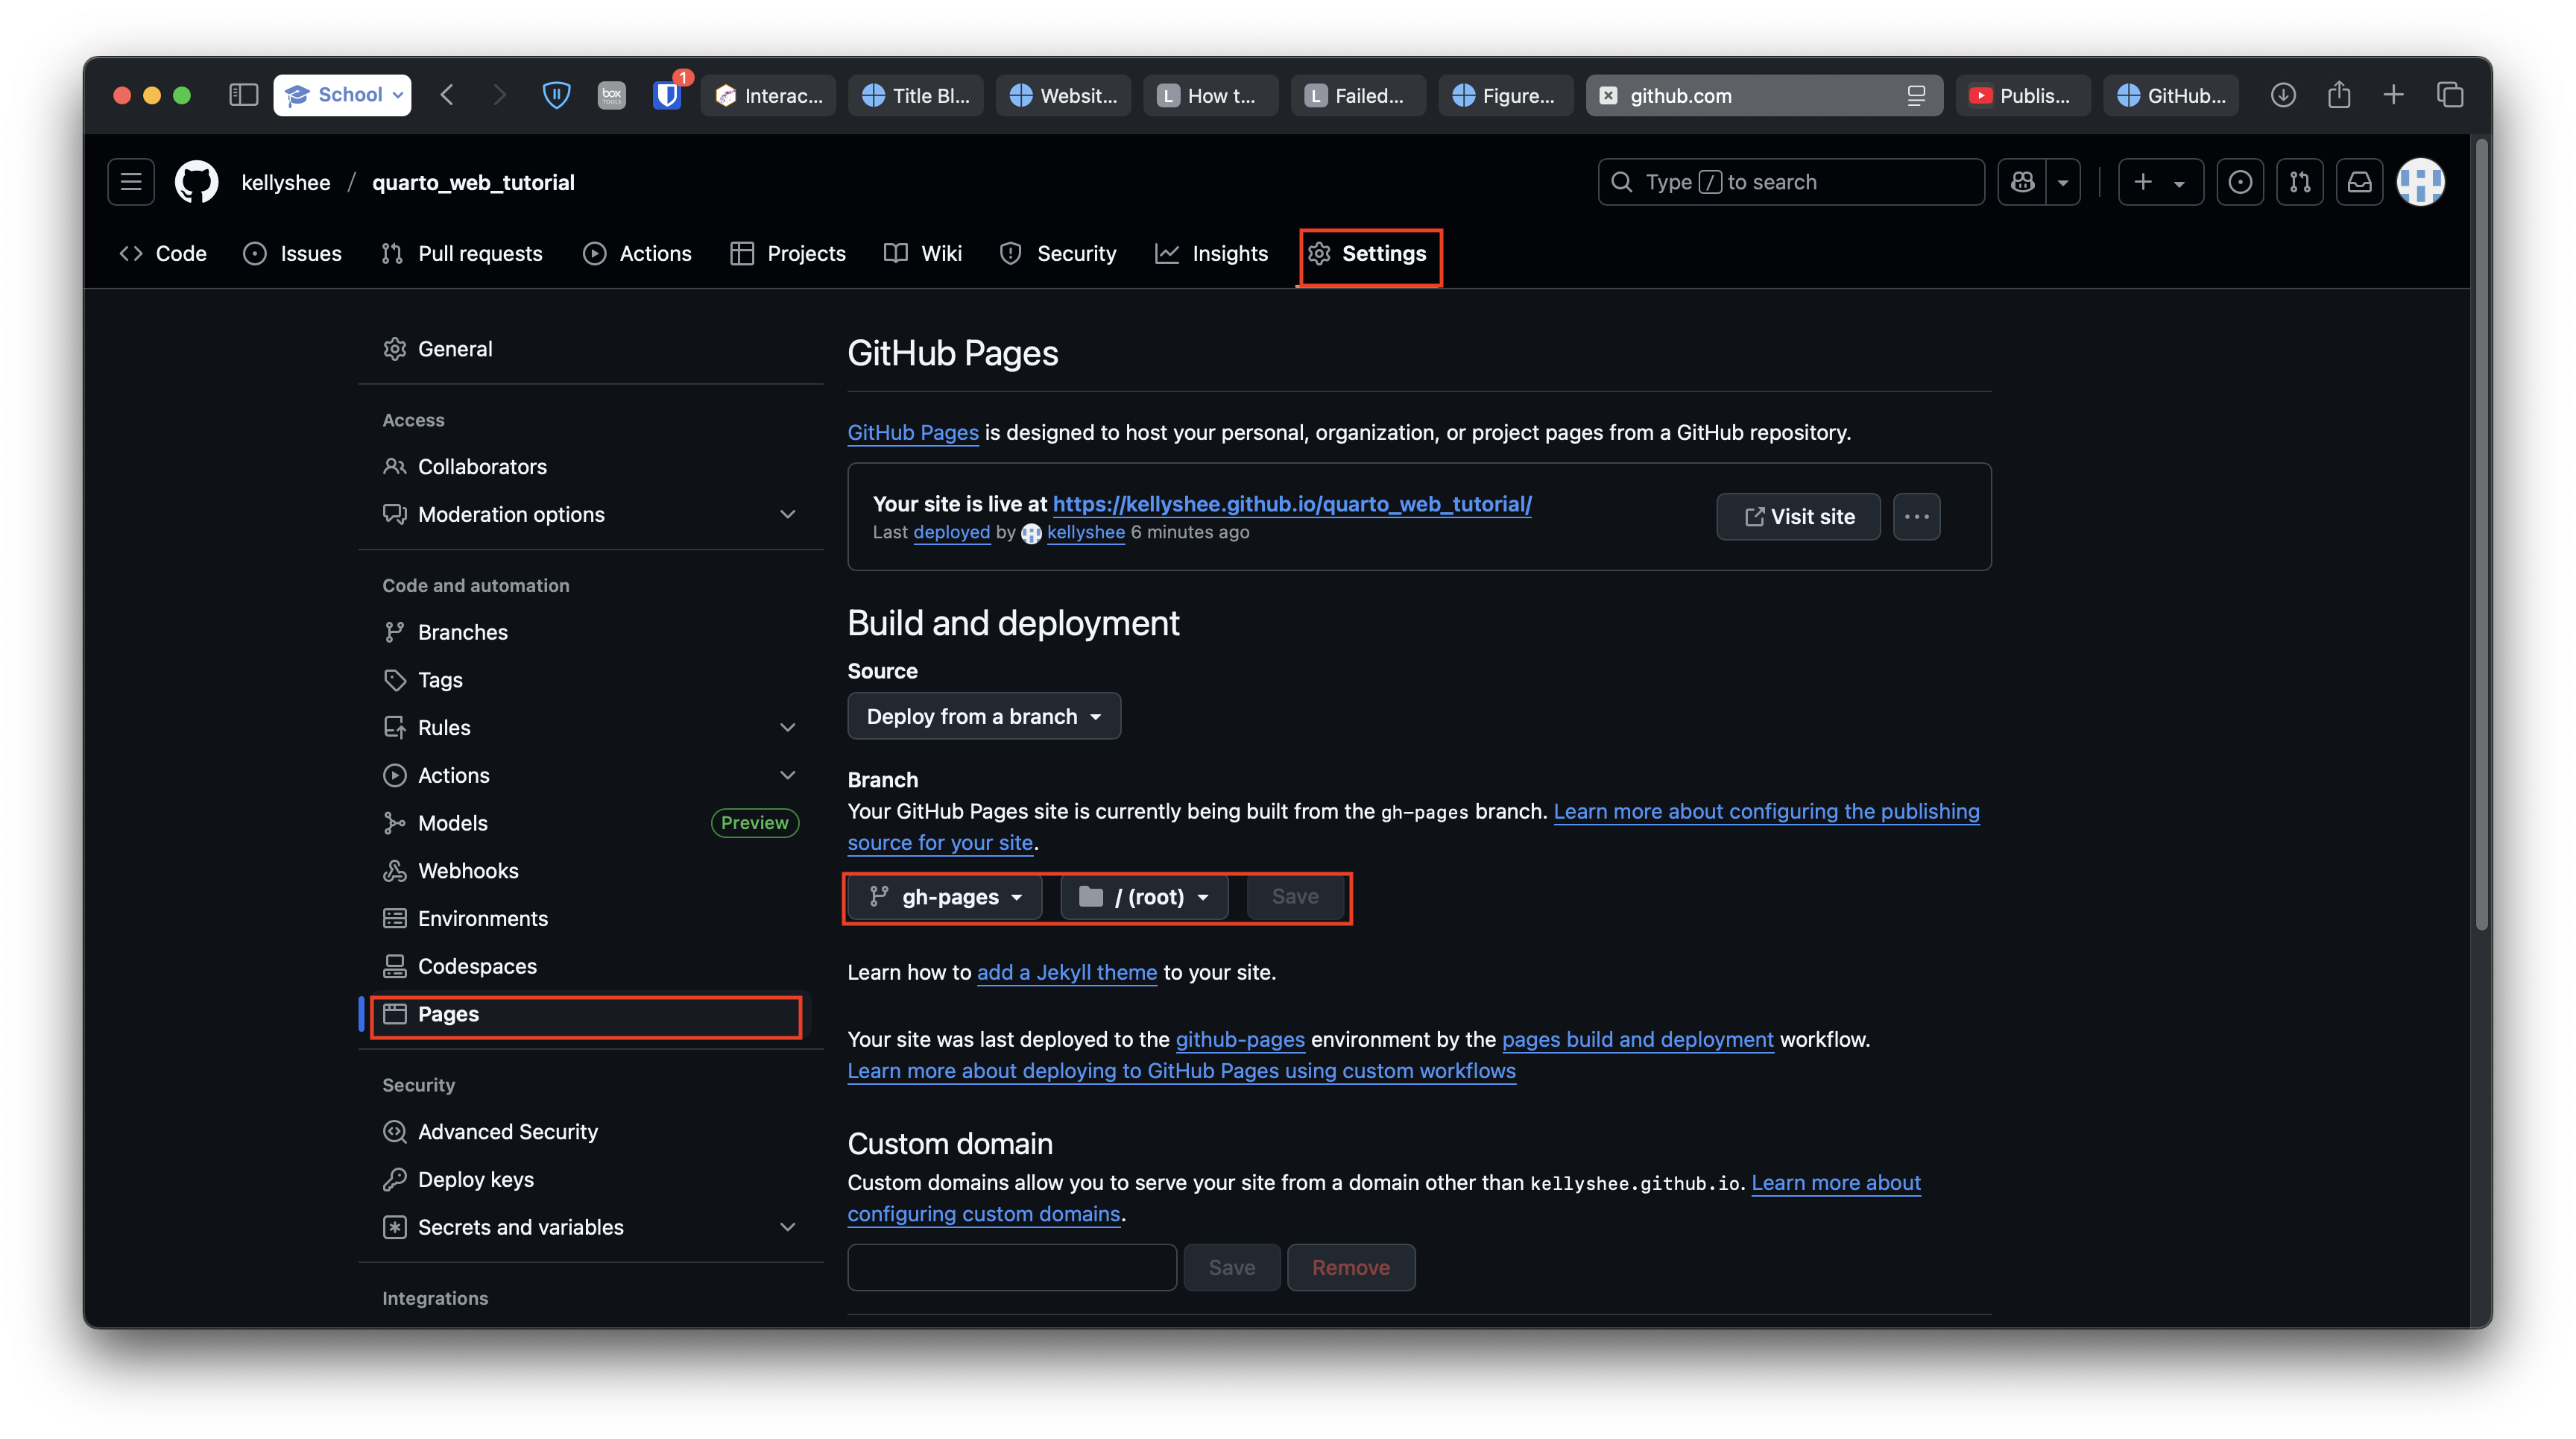Toggle Safari sidebar icon

coord(243,95)
